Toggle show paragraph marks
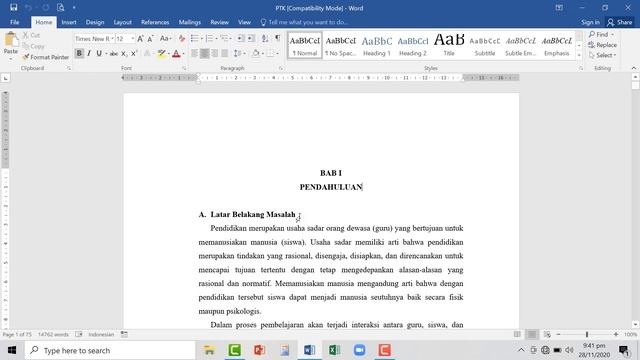The image size is (640, 360). 278,38
